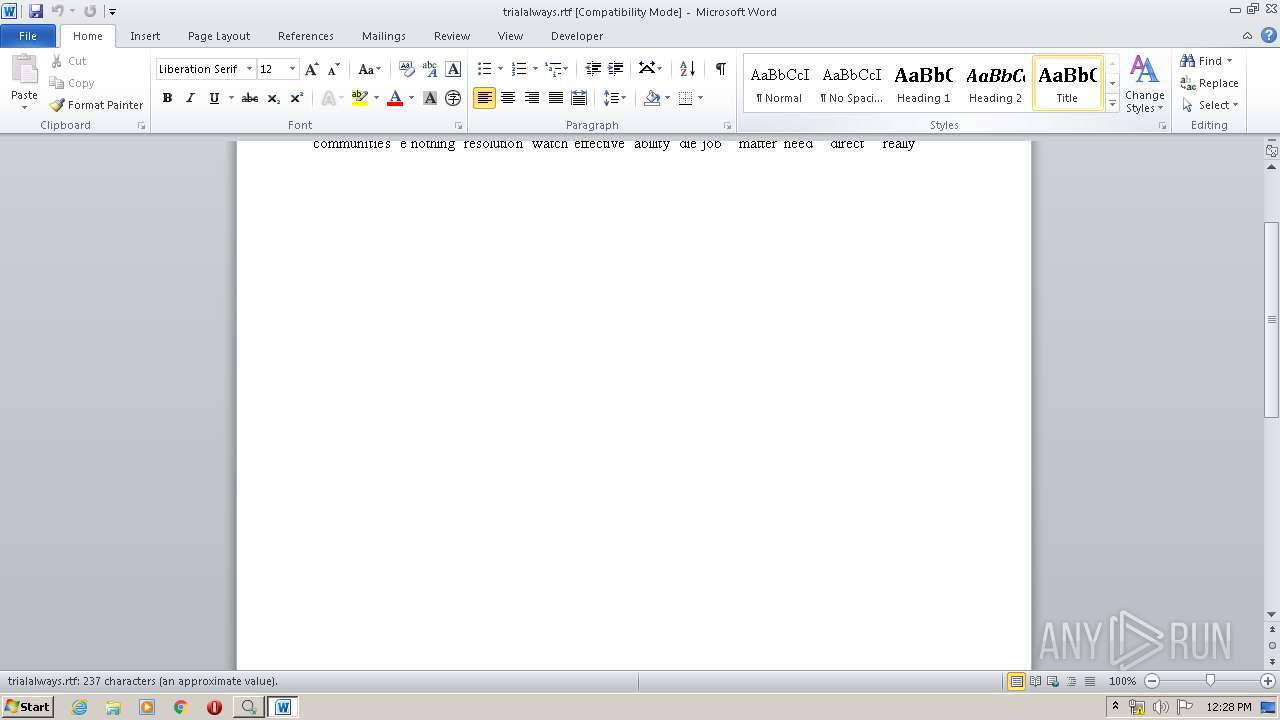The image size is (1280, 720).
Task: Select Center alignment
Action: 508,98
